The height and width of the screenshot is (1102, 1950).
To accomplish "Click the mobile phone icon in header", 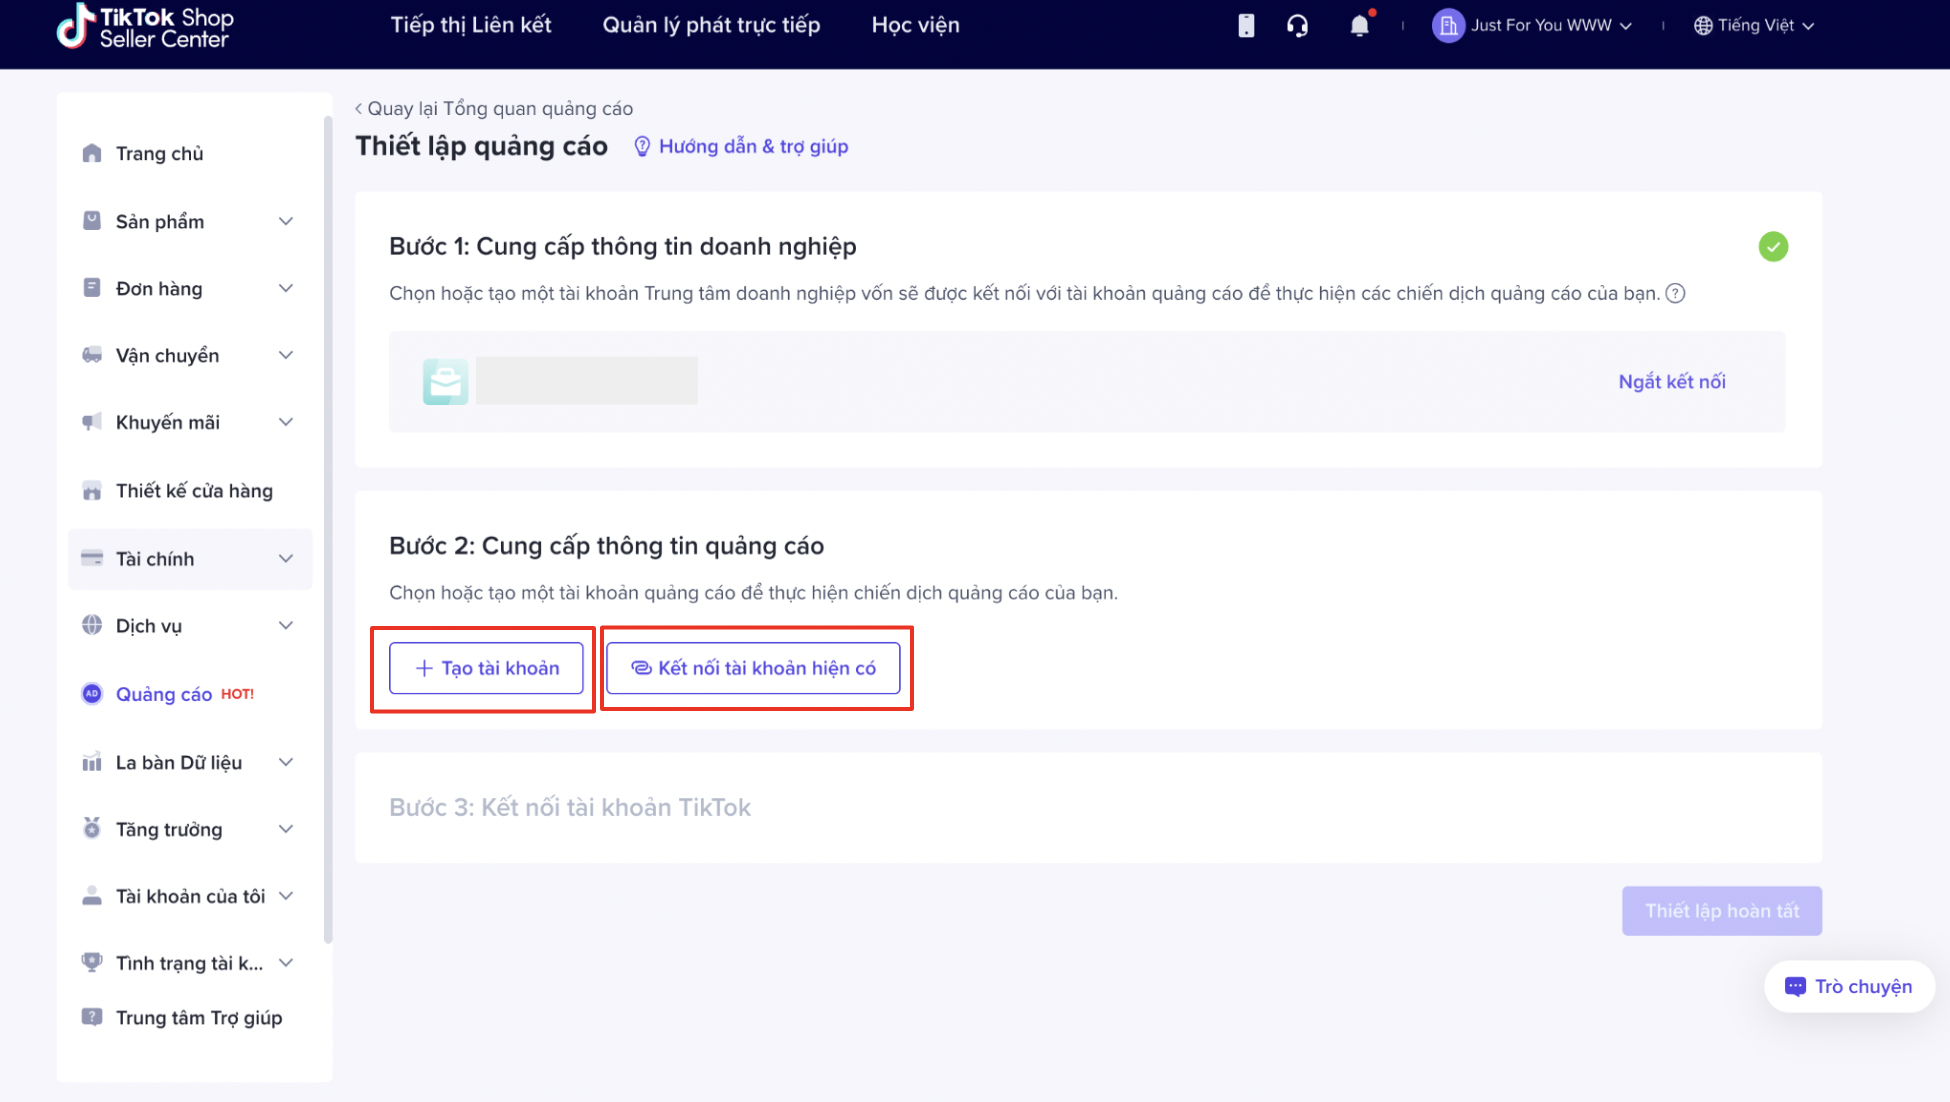I will pos(1246,26).
